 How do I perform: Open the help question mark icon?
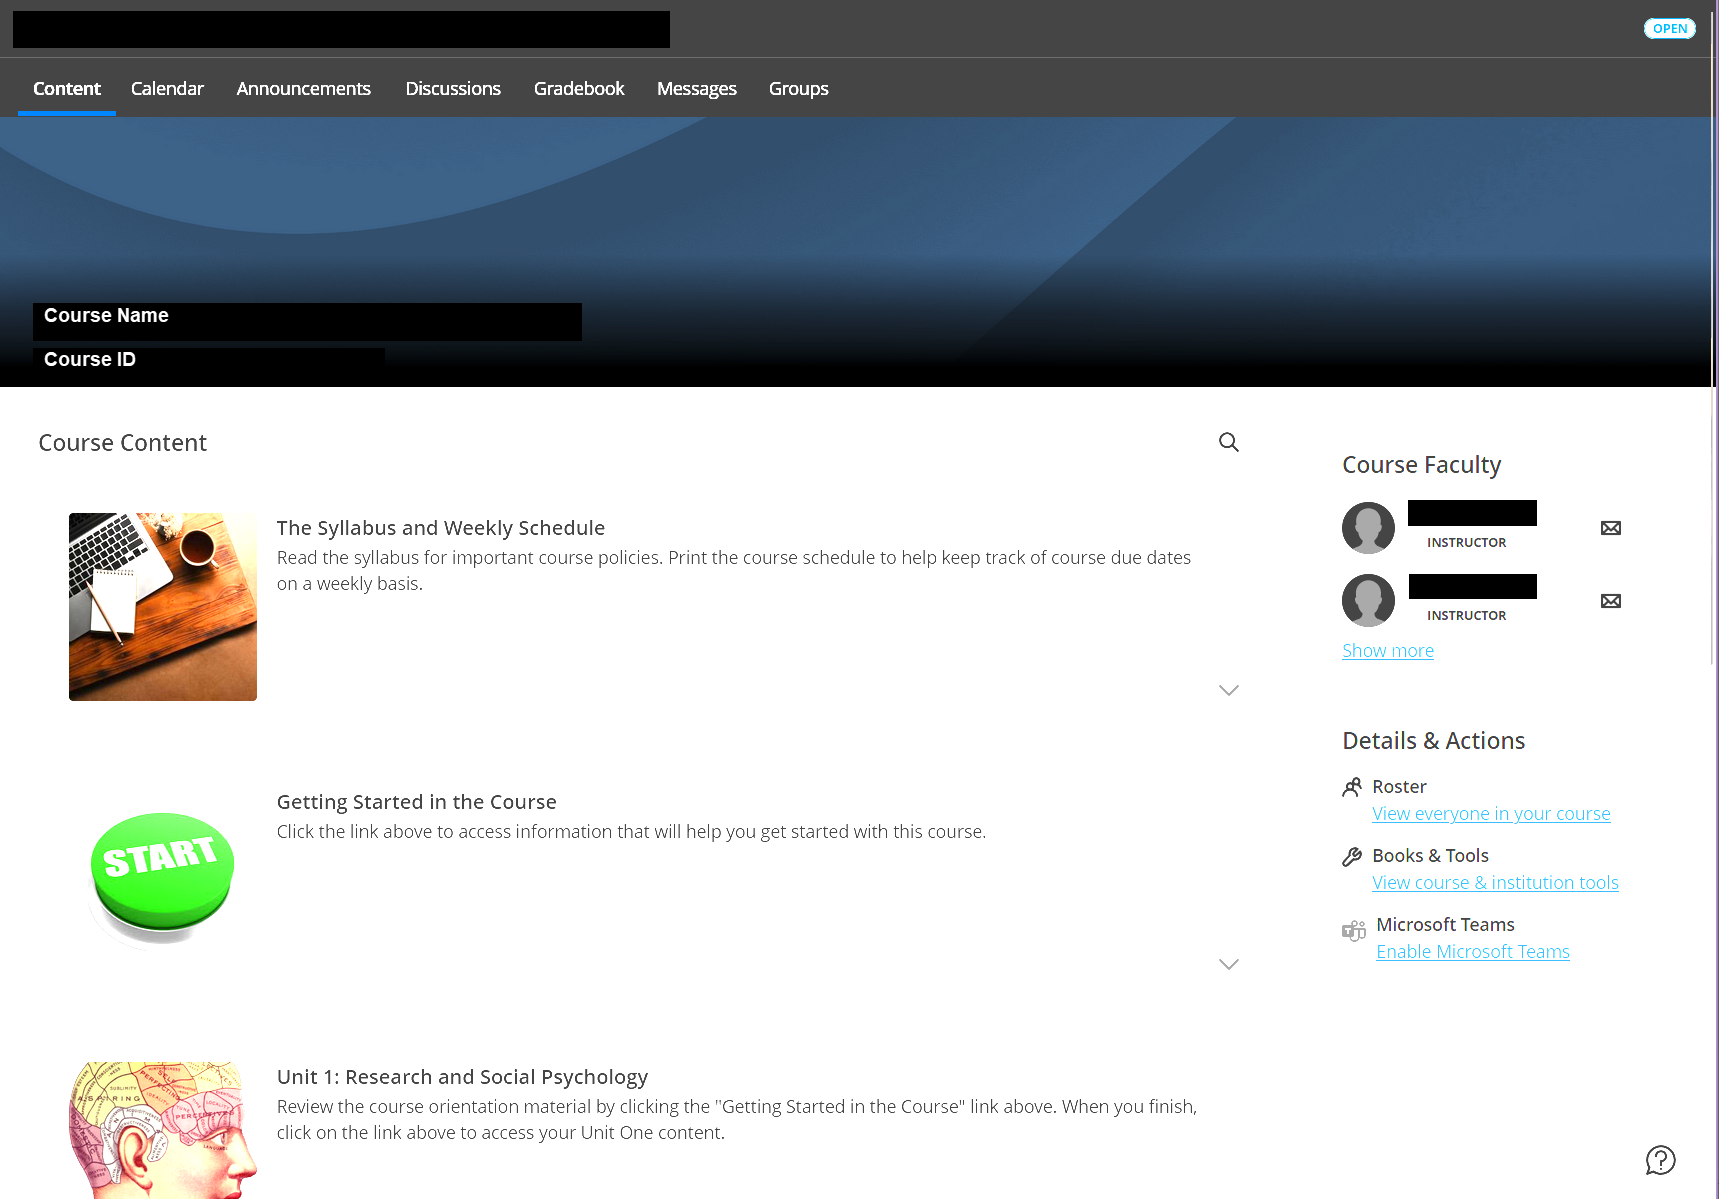pyautogui.click(x=1660, y=1160)
